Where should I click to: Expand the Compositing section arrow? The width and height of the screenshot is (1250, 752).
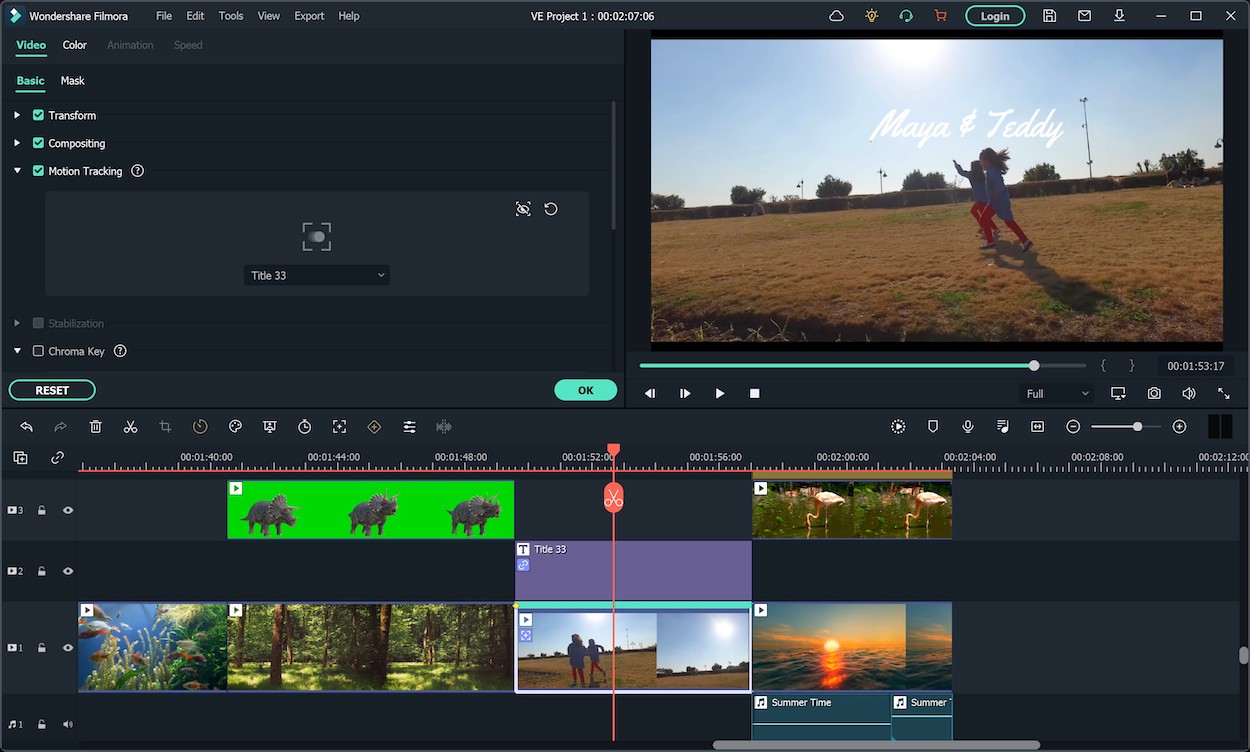[x=17, y=143]
